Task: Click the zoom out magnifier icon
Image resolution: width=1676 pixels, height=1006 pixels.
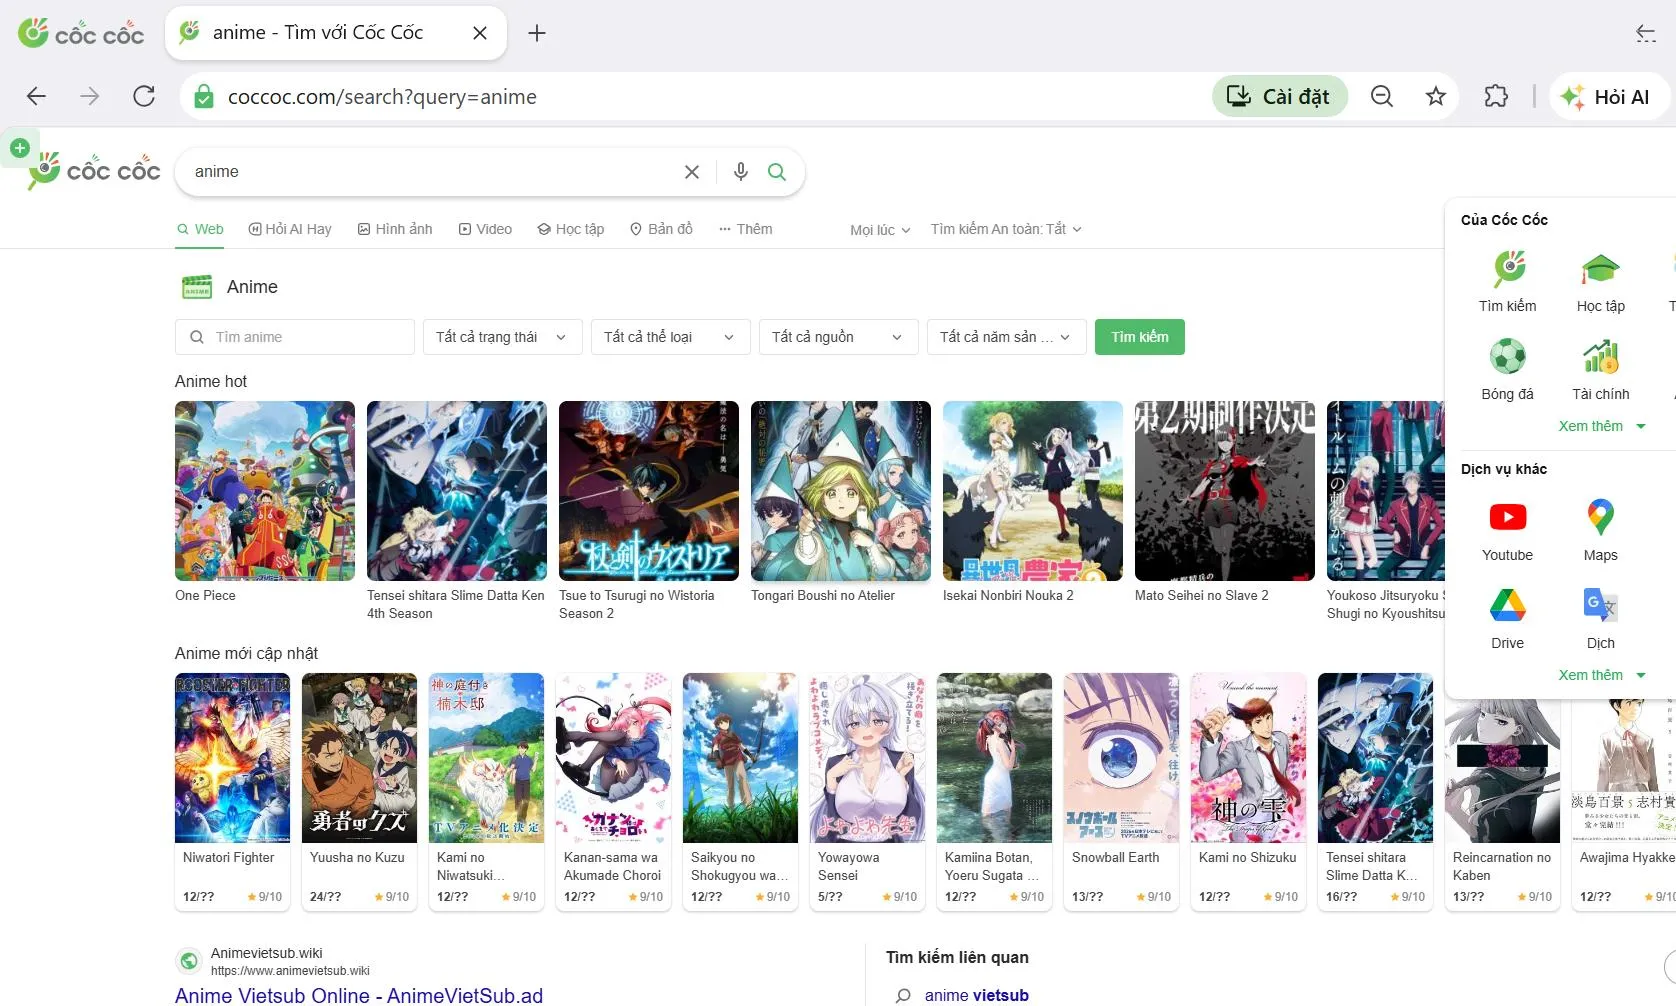Action: point(1382,96)
